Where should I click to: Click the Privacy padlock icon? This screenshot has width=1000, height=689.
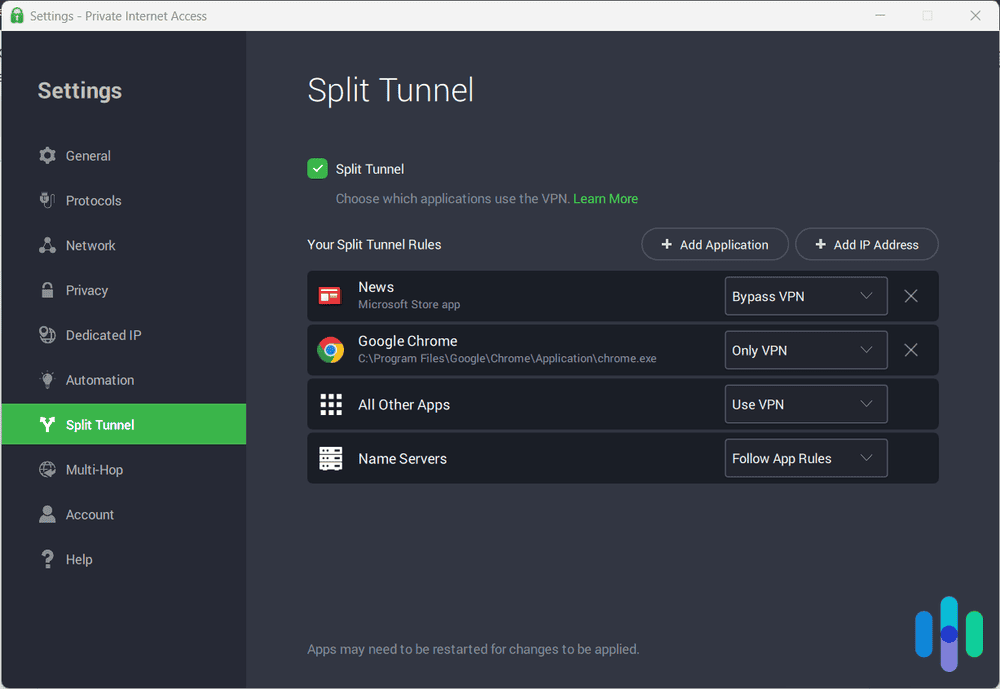click(46, 290)
